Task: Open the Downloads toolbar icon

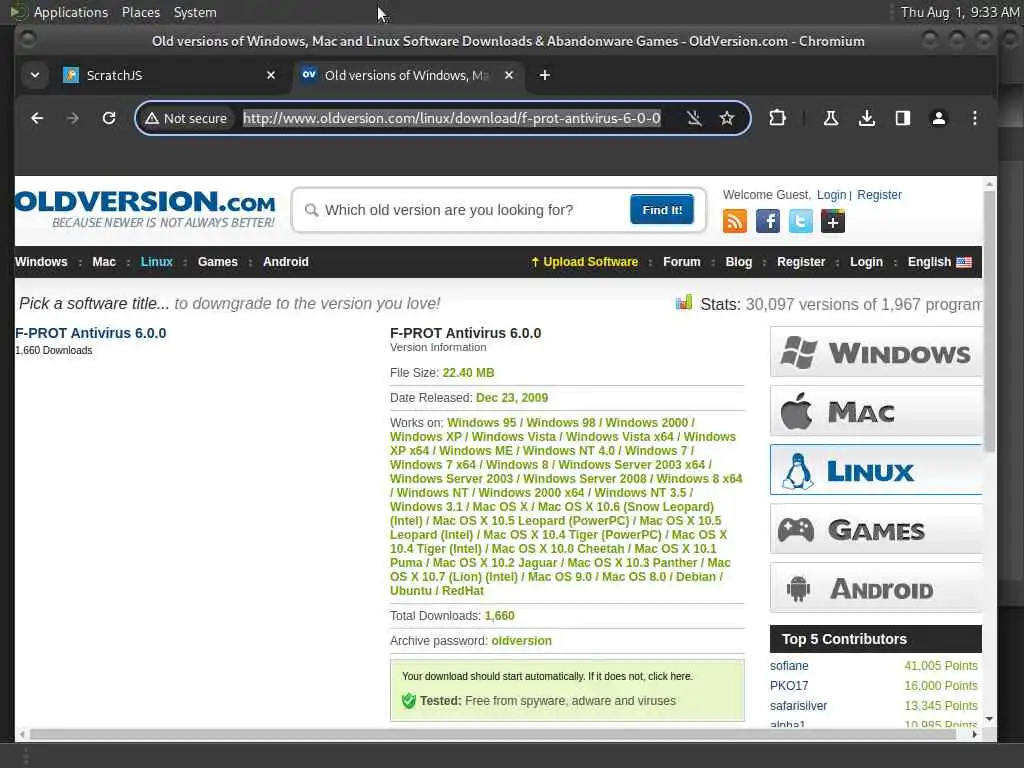Action: point(867,118)
